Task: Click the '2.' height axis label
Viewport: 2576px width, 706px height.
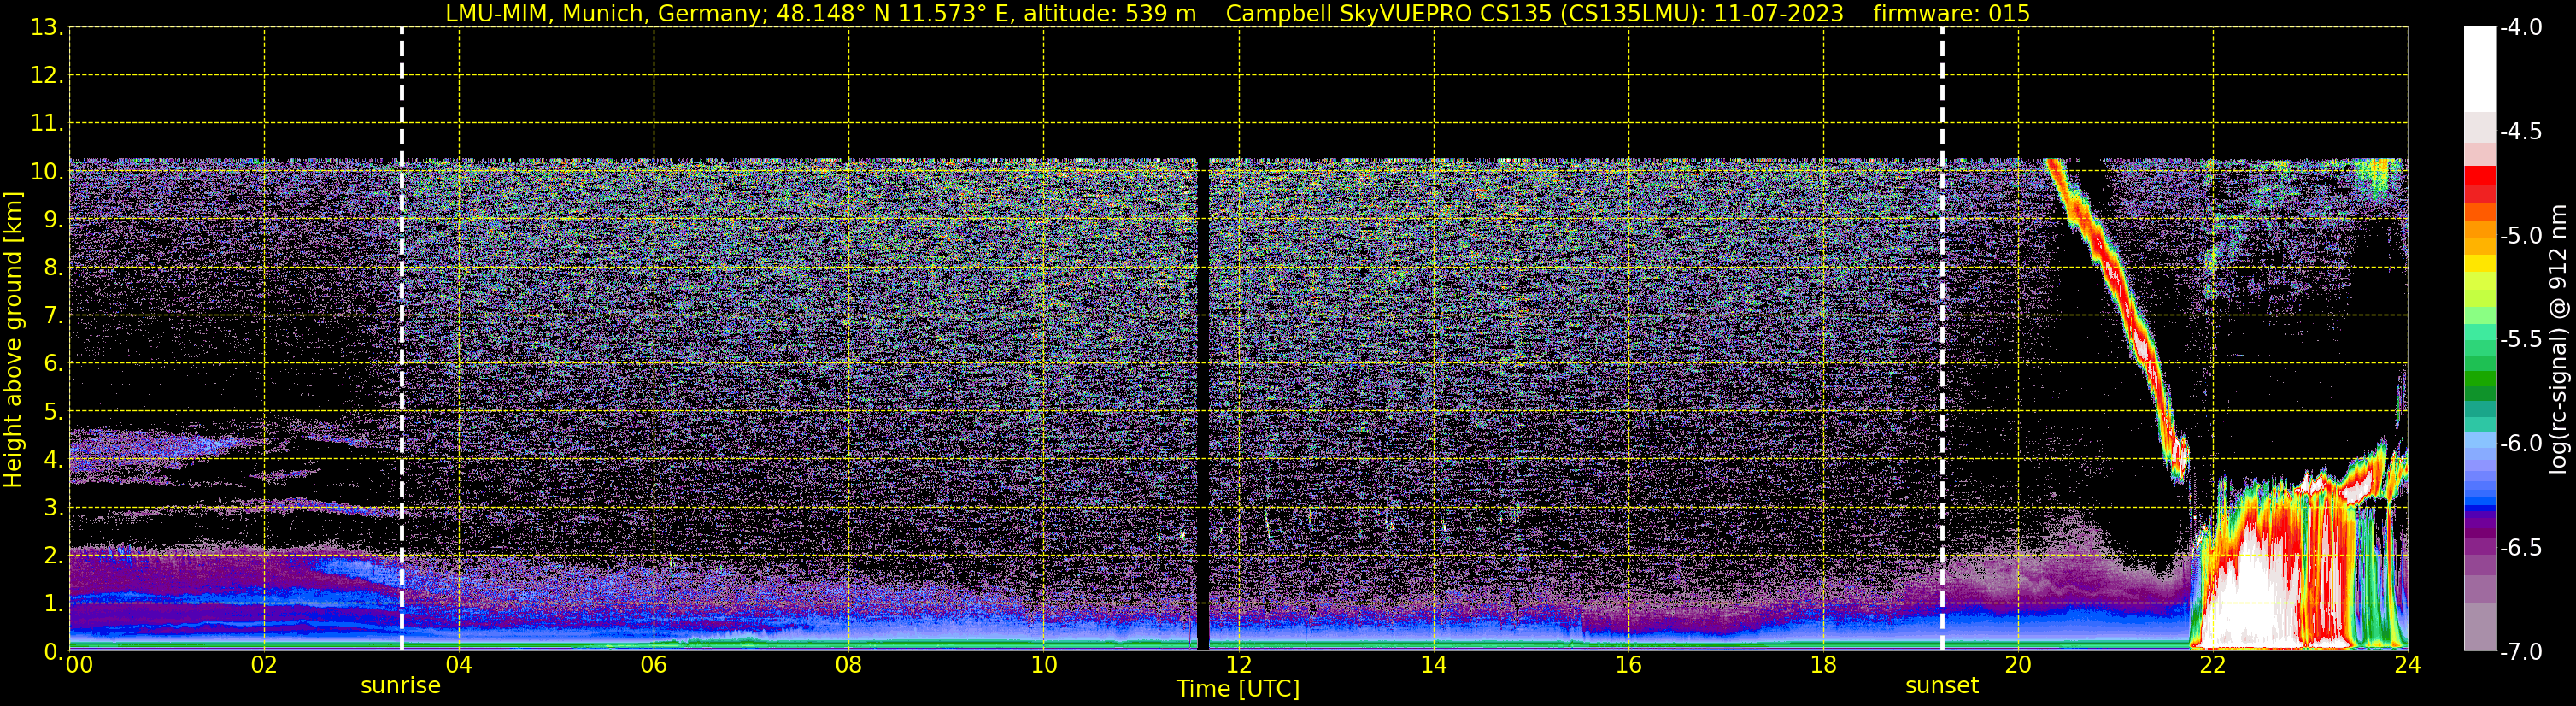Action: [53, 556]
